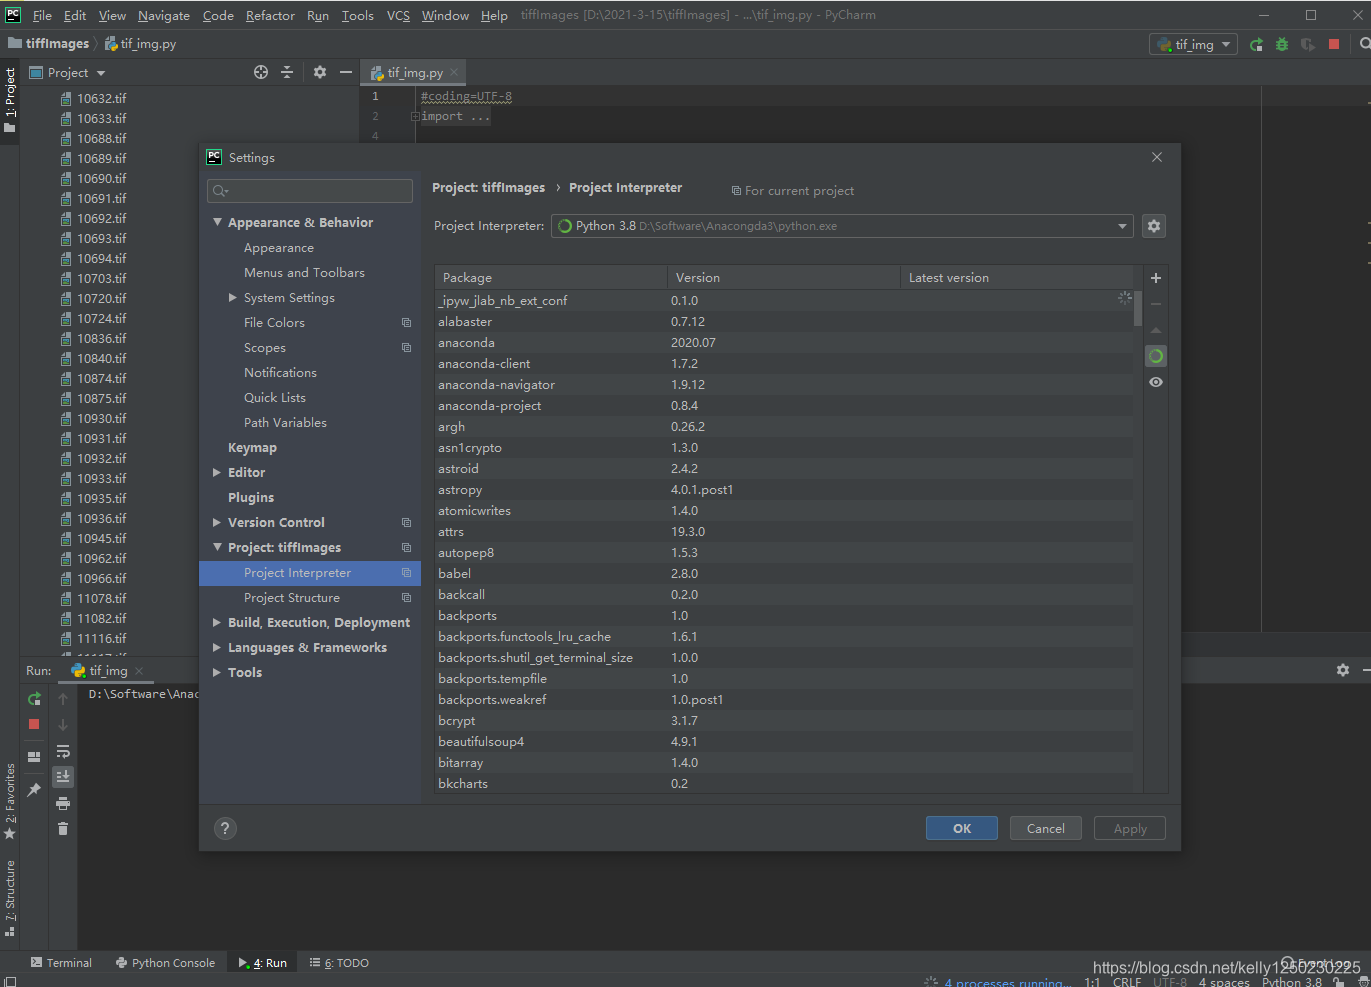1371x987 pixels.
Task: Apply the settings changes
Action: [x=1129, y=828]
